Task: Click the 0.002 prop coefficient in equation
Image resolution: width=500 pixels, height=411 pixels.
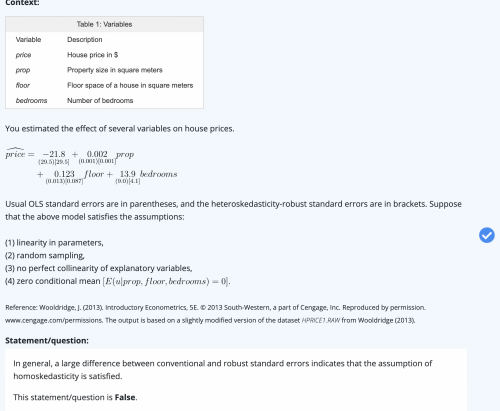Action: 97,154
